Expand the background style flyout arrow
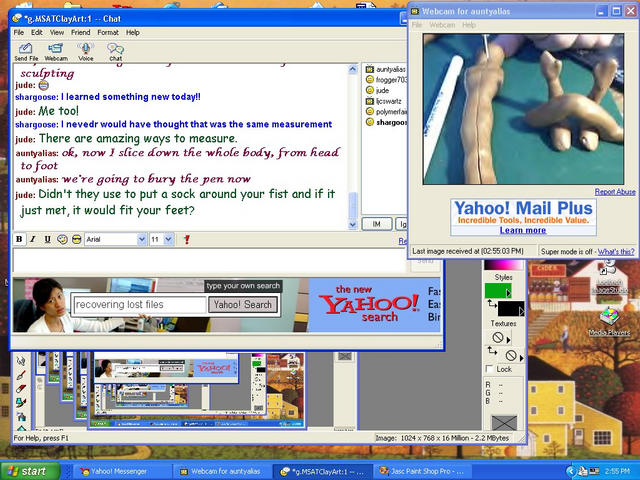Viewport: 640px width, 480px height. [x=522, y=312]
